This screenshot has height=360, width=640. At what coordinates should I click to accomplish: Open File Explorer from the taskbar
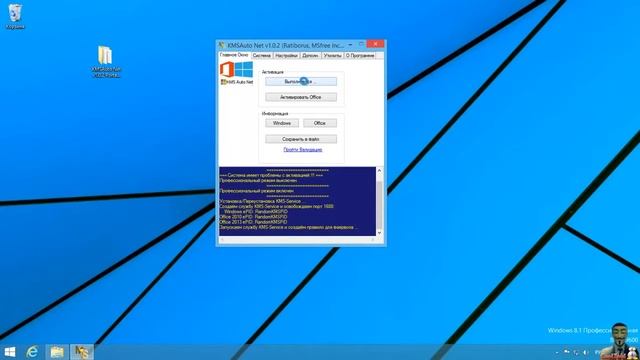(57, 352)
